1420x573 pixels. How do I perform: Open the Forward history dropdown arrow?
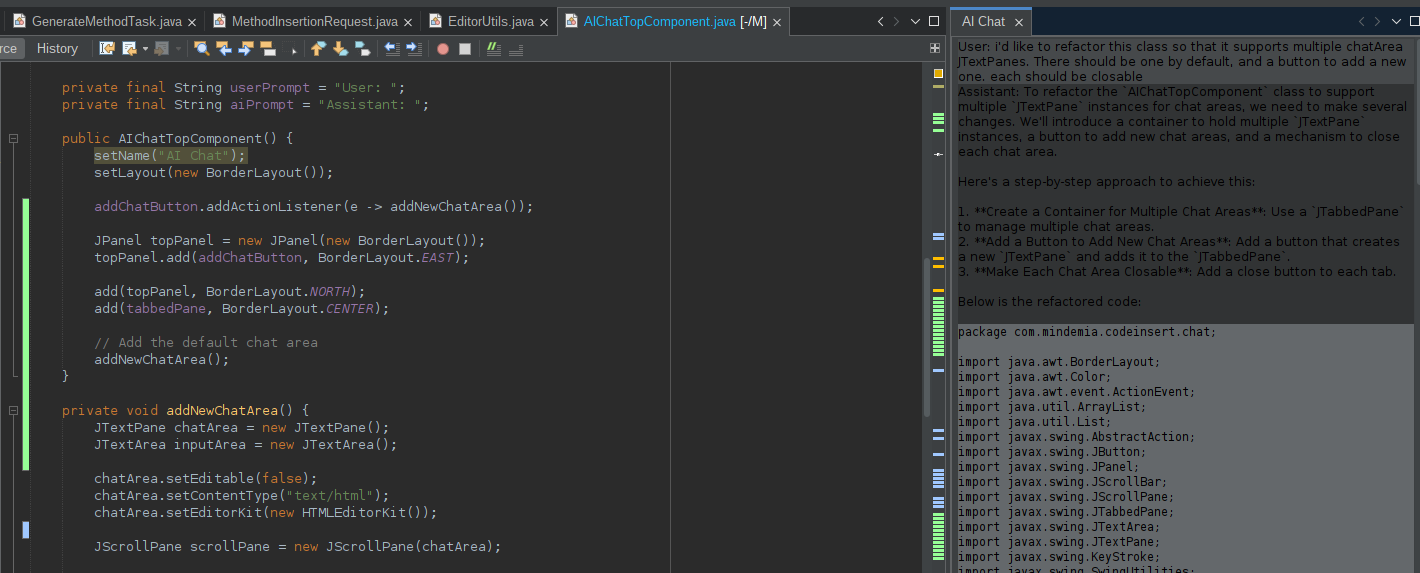pos(179,48)
